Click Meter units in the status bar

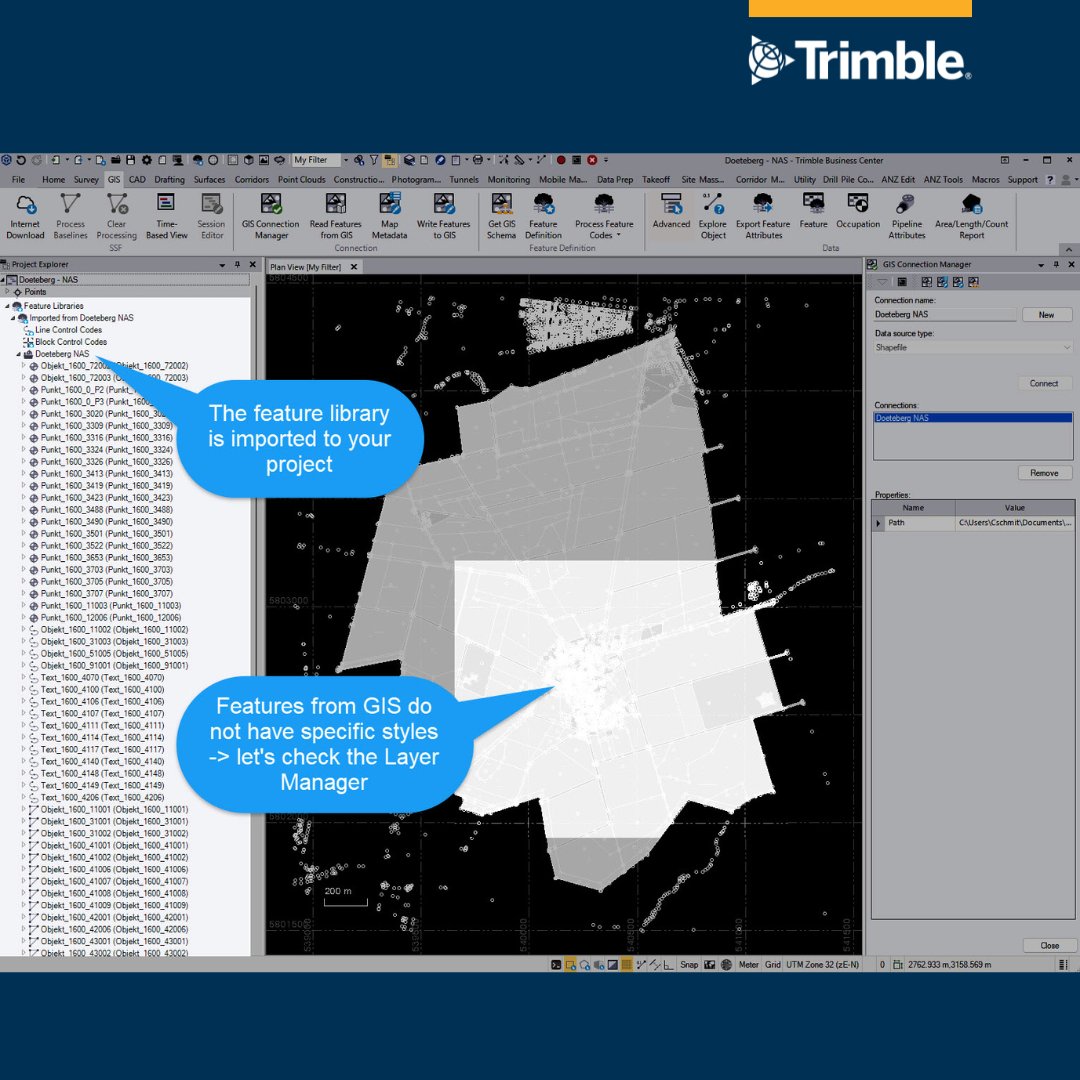pos(749,965)
